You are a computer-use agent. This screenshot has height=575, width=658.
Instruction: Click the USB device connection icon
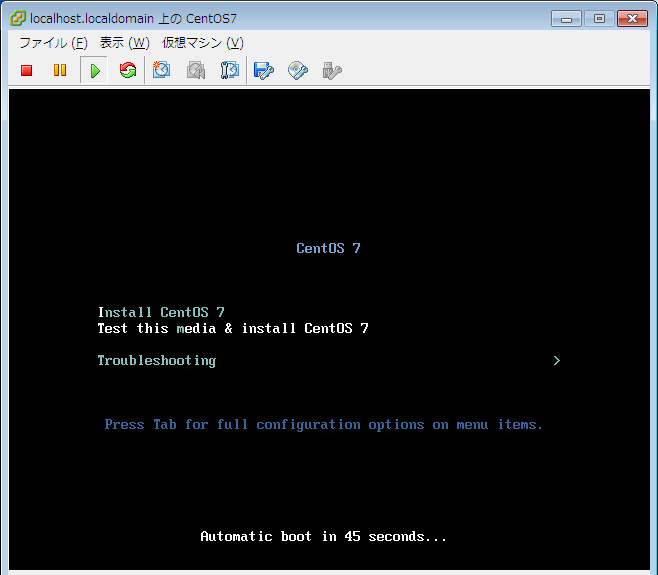[332, 71]
